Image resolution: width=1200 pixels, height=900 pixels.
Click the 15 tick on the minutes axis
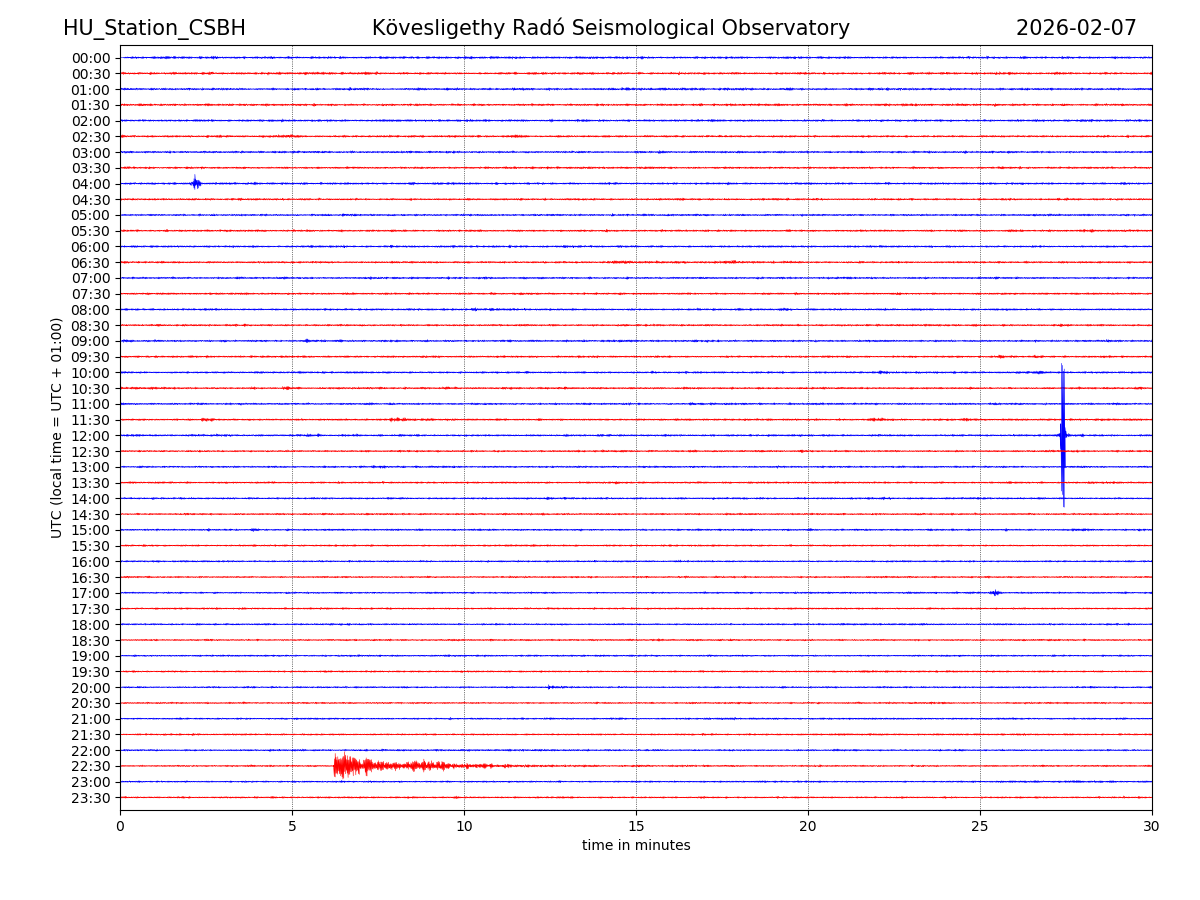[636, 827]
